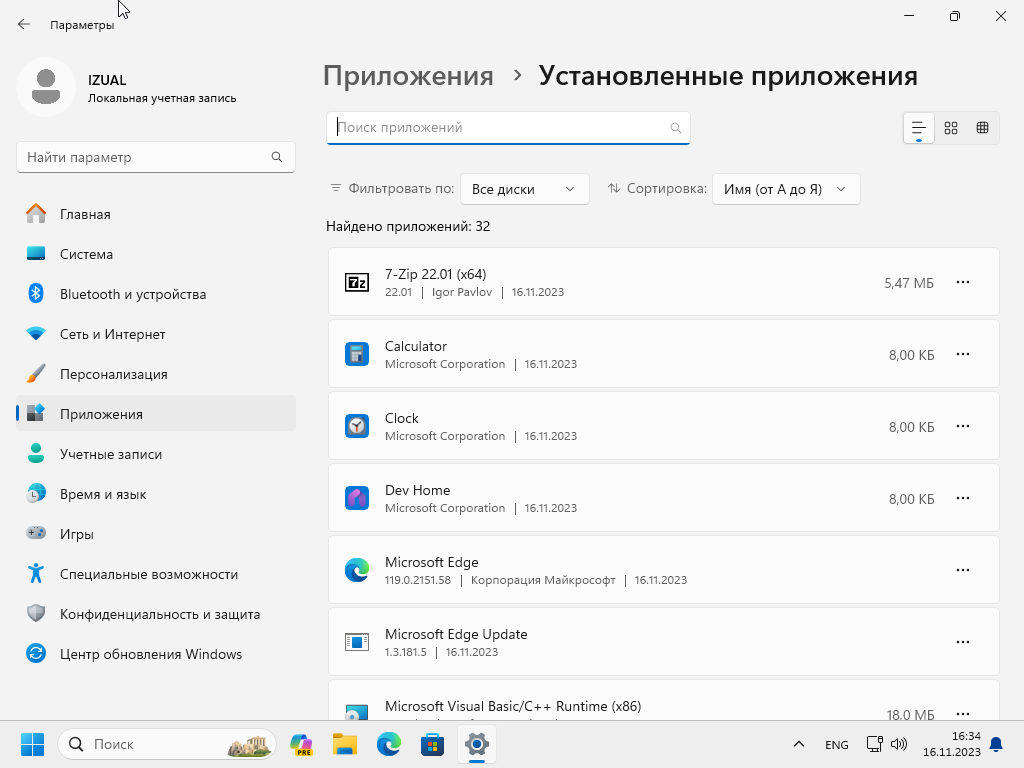The width and height of the screenshot is (1024, 768).
Task: Go to 'Система' settings section
Action: (x=86, y=254)
